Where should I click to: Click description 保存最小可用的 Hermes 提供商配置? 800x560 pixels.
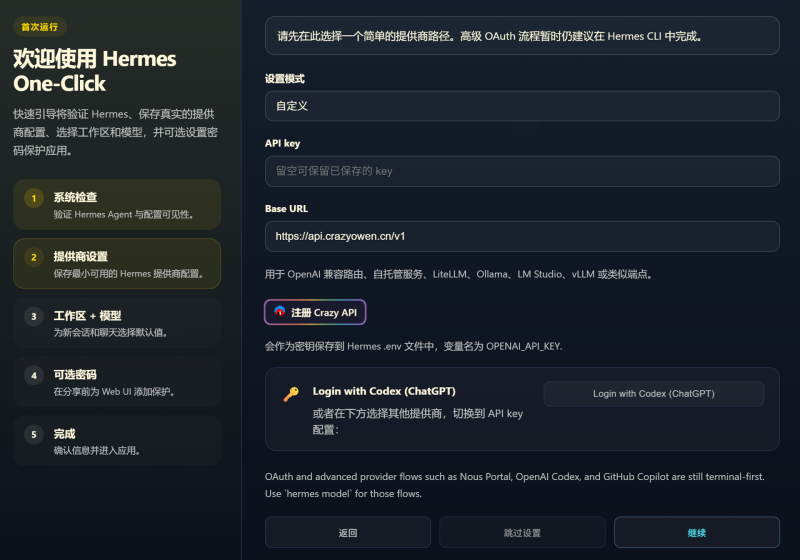click(x=129, y=274)
